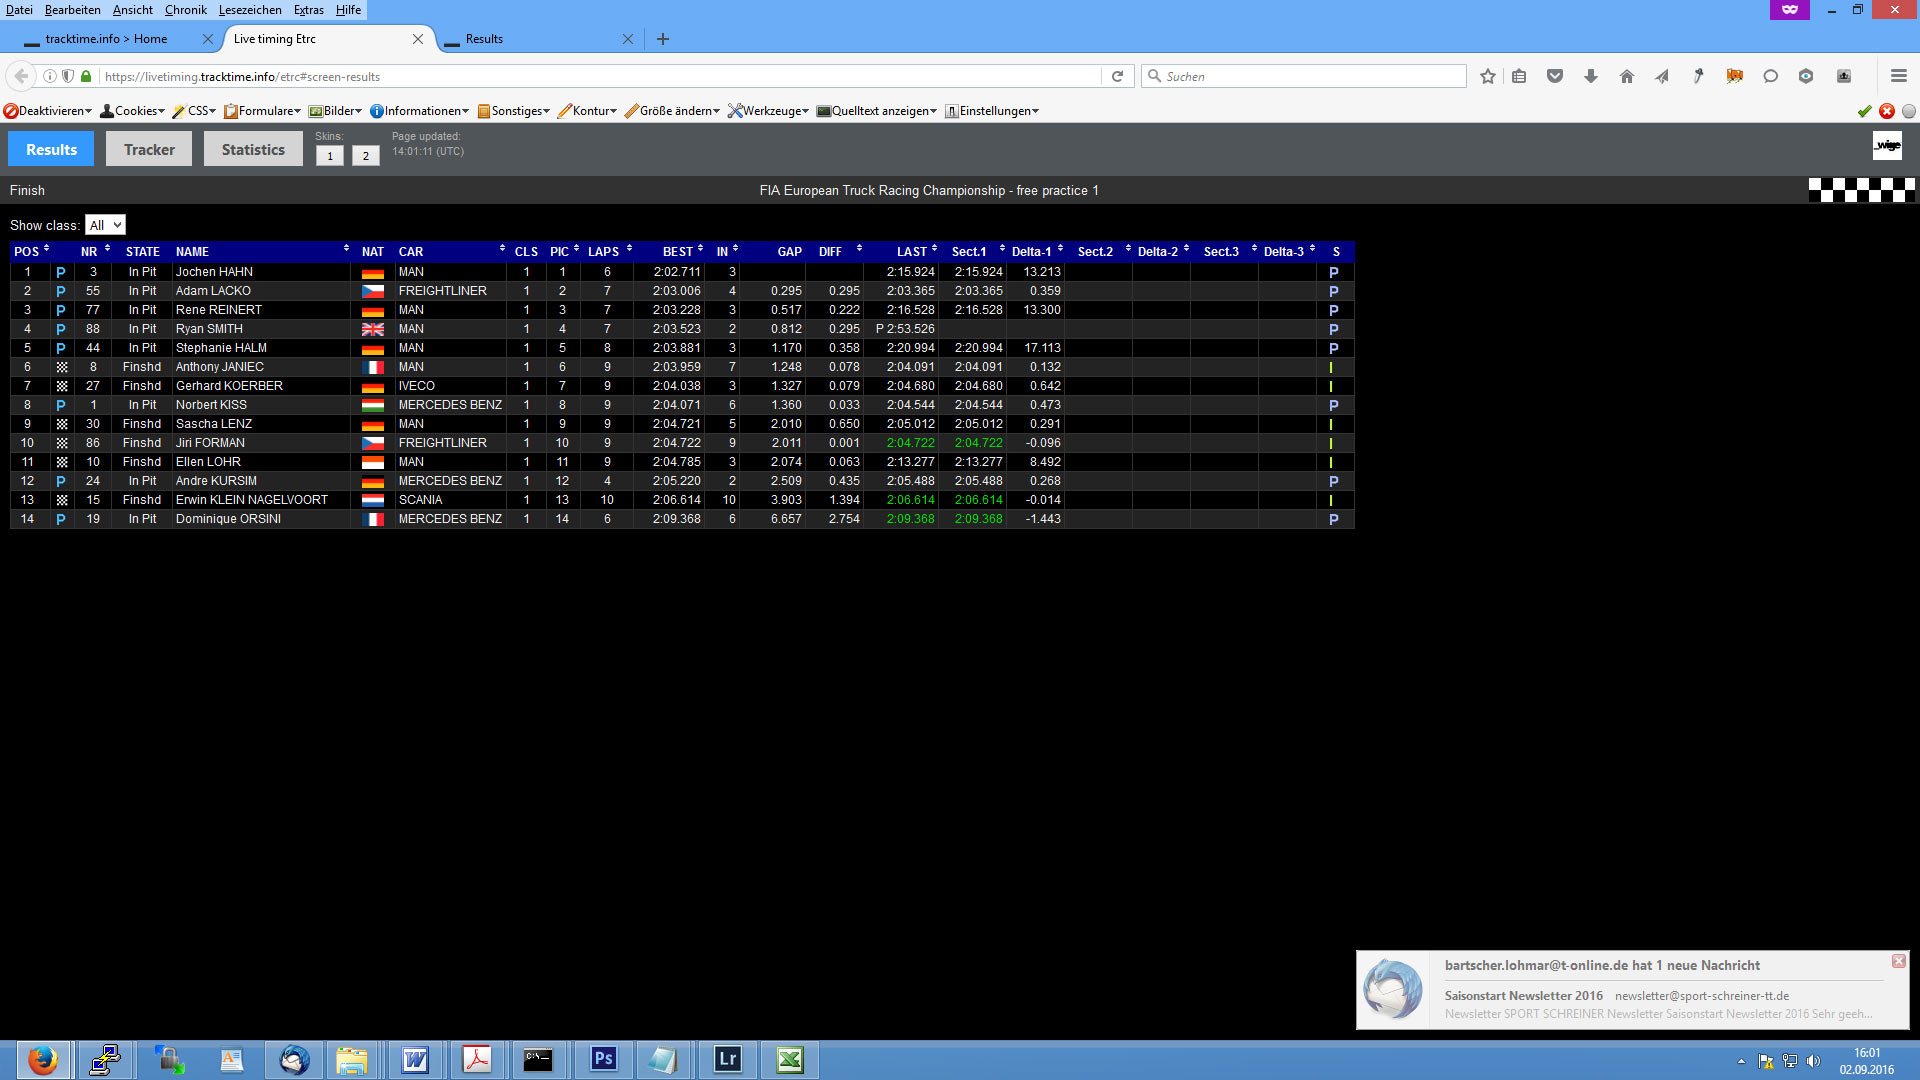This screenshot has height=1080, width=1920.
Task: Expand the Bilder toolbar menu
Action: pos(335,111)
